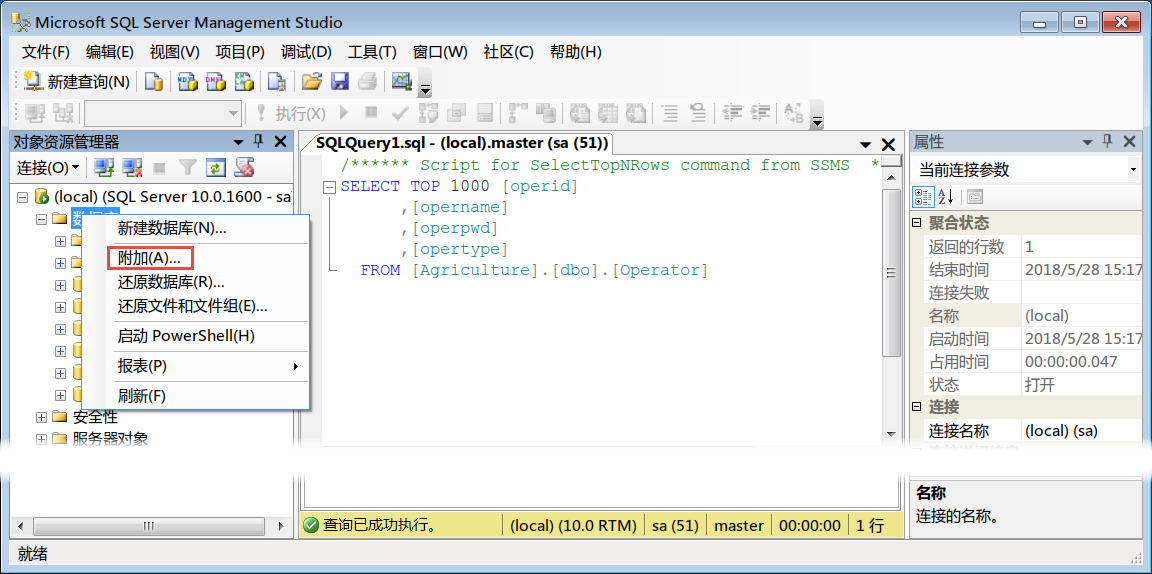Click Connect Object Explorer icon

click(104, 168)
